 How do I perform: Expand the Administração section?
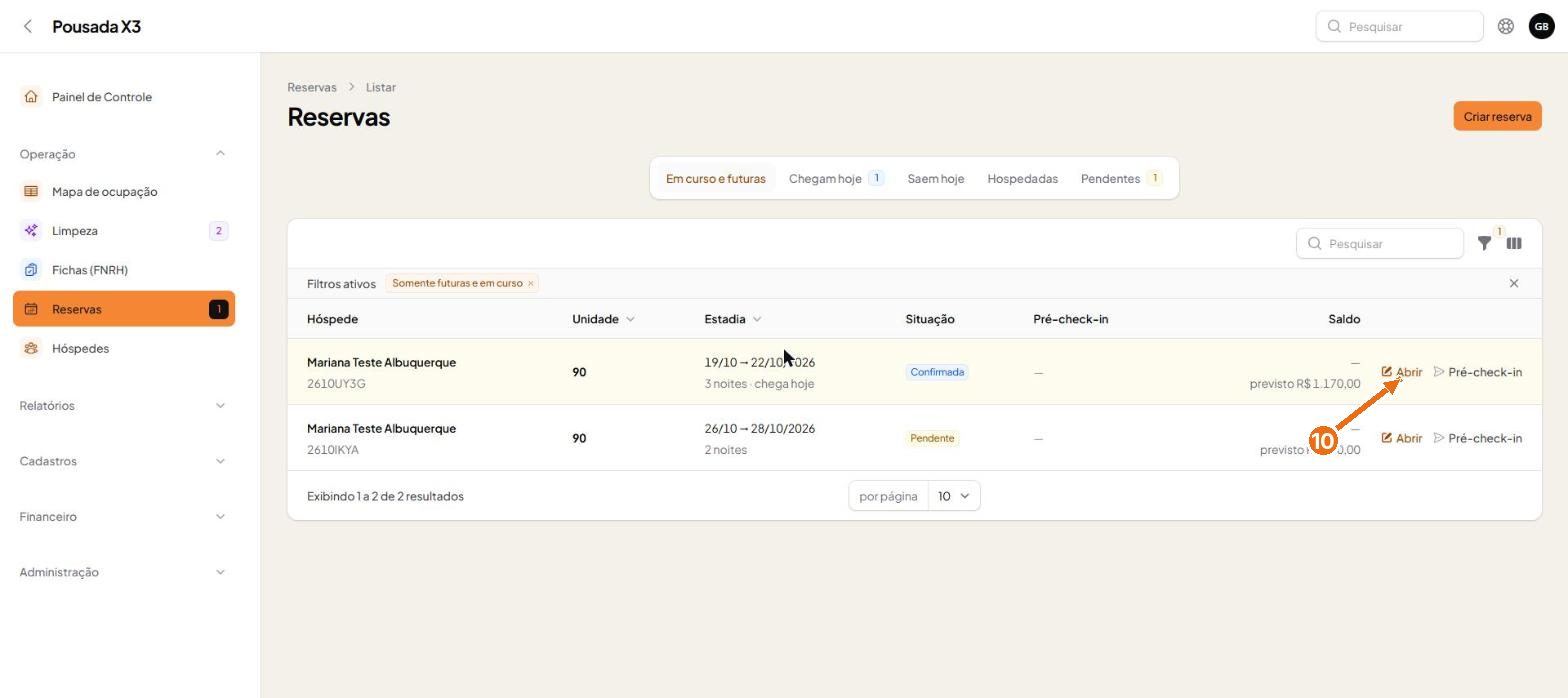[x=220, y=572]
